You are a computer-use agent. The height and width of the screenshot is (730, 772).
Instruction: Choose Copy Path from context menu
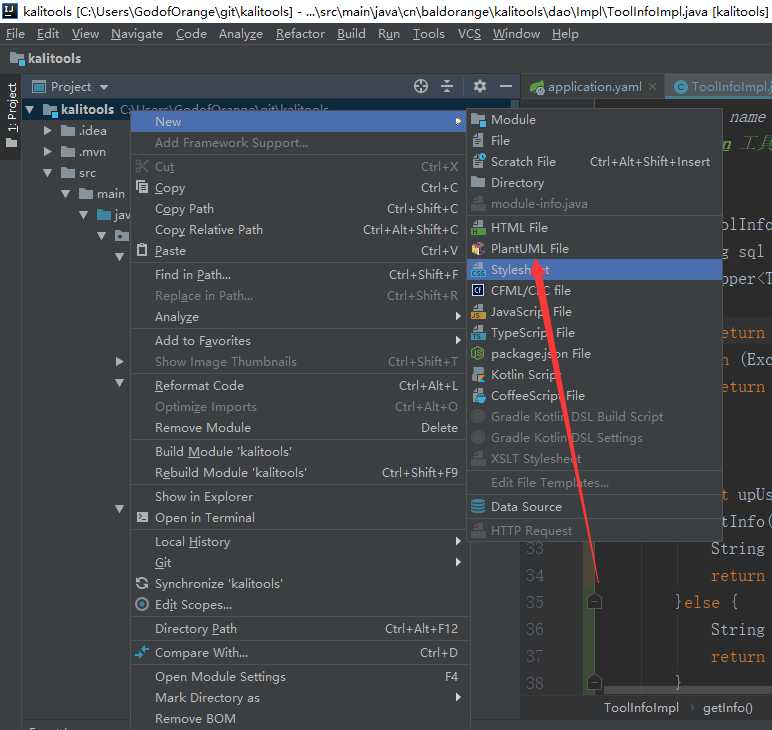point(297,209)
